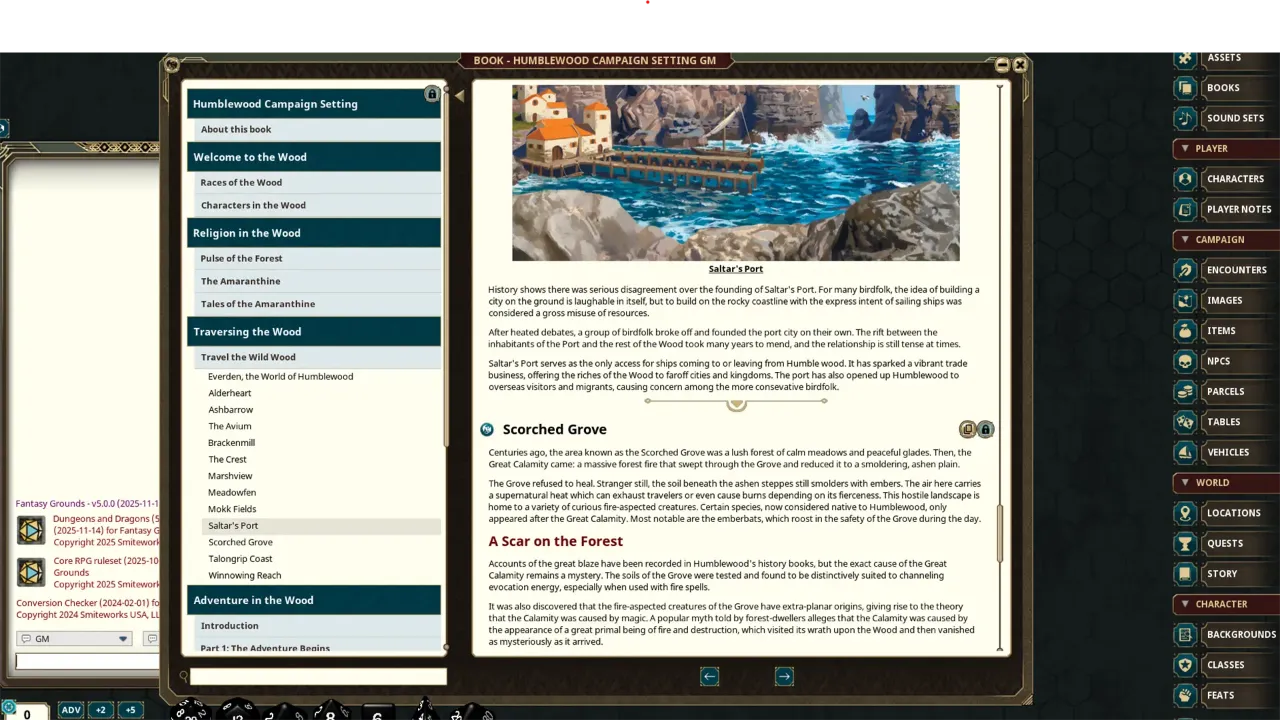Click the copy icon beside Scorched Grove
Screen dimensions: 1280x720
click(967, 429)
